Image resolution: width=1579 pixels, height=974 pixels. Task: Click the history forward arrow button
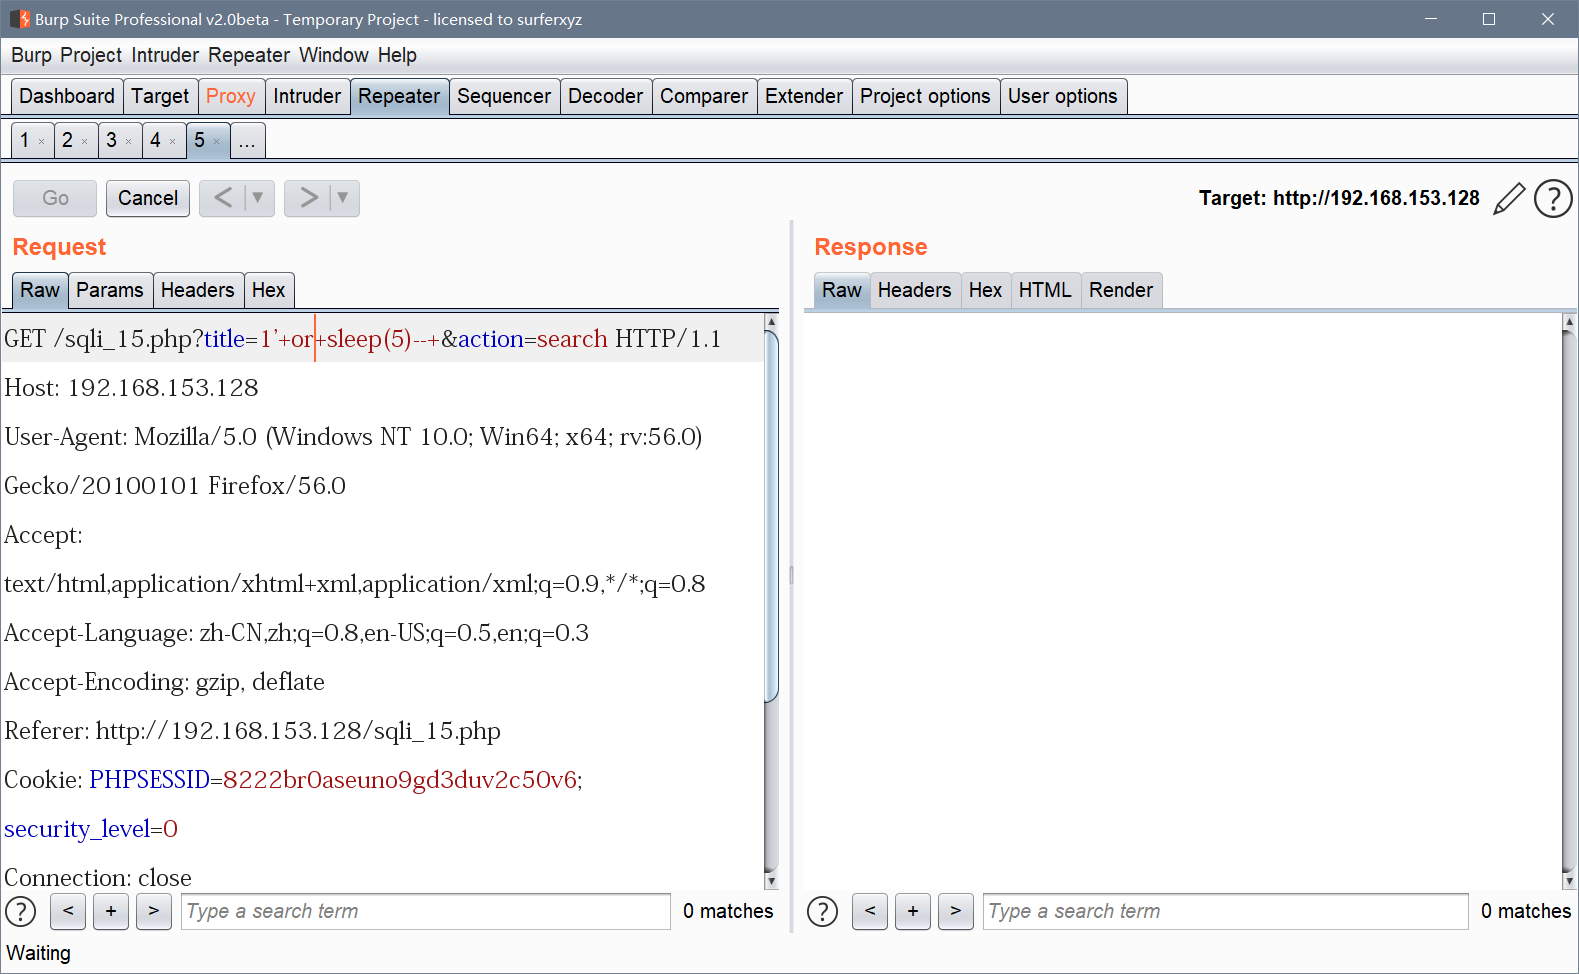click(x=308, y=198)
